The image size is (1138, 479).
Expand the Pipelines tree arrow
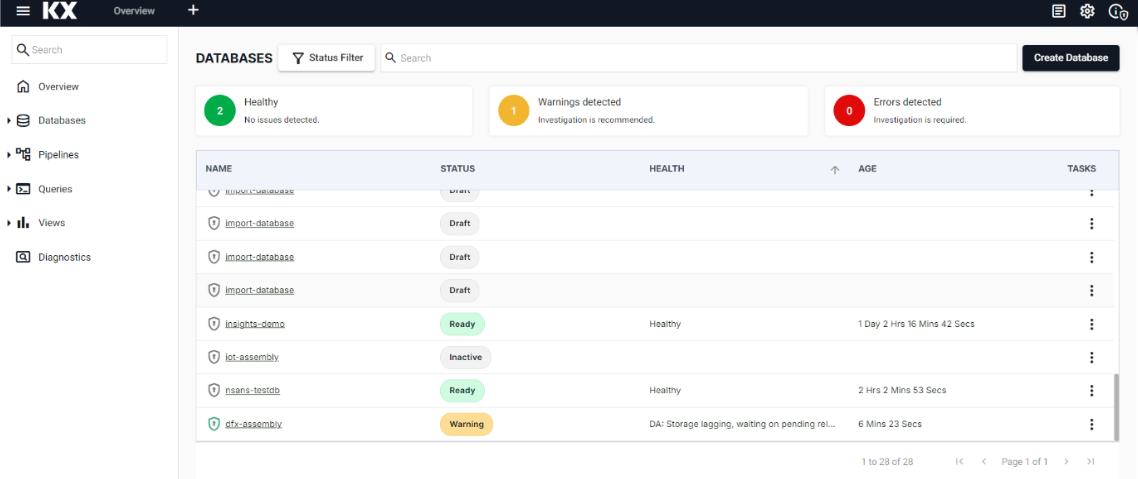(x=9, y=155)
